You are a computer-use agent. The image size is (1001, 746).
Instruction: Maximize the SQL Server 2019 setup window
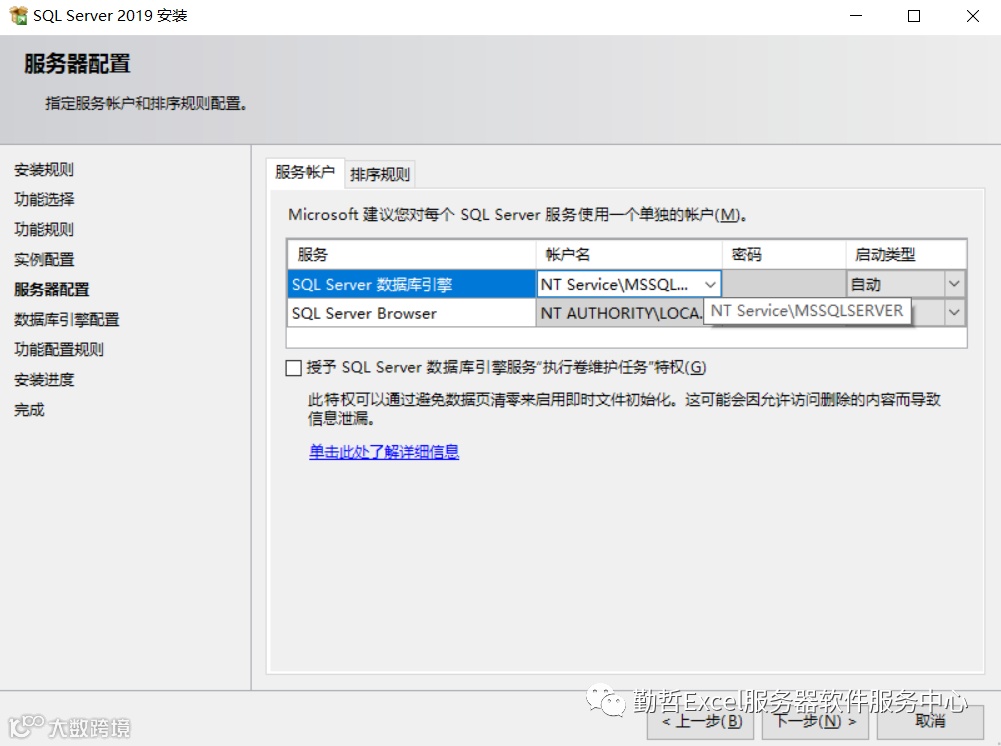pos(914,16)
